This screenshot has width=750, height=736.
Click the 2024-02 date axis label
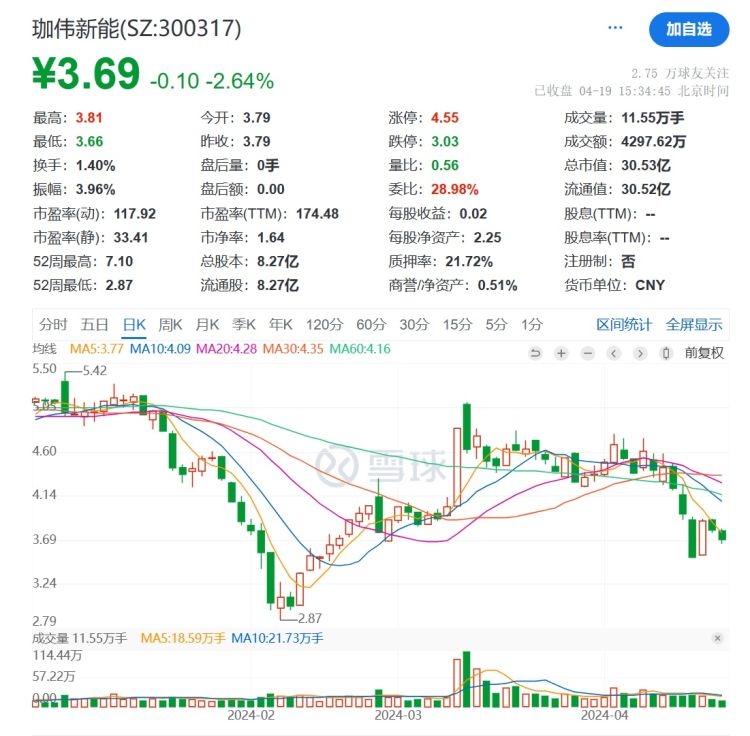coord(251,715)
